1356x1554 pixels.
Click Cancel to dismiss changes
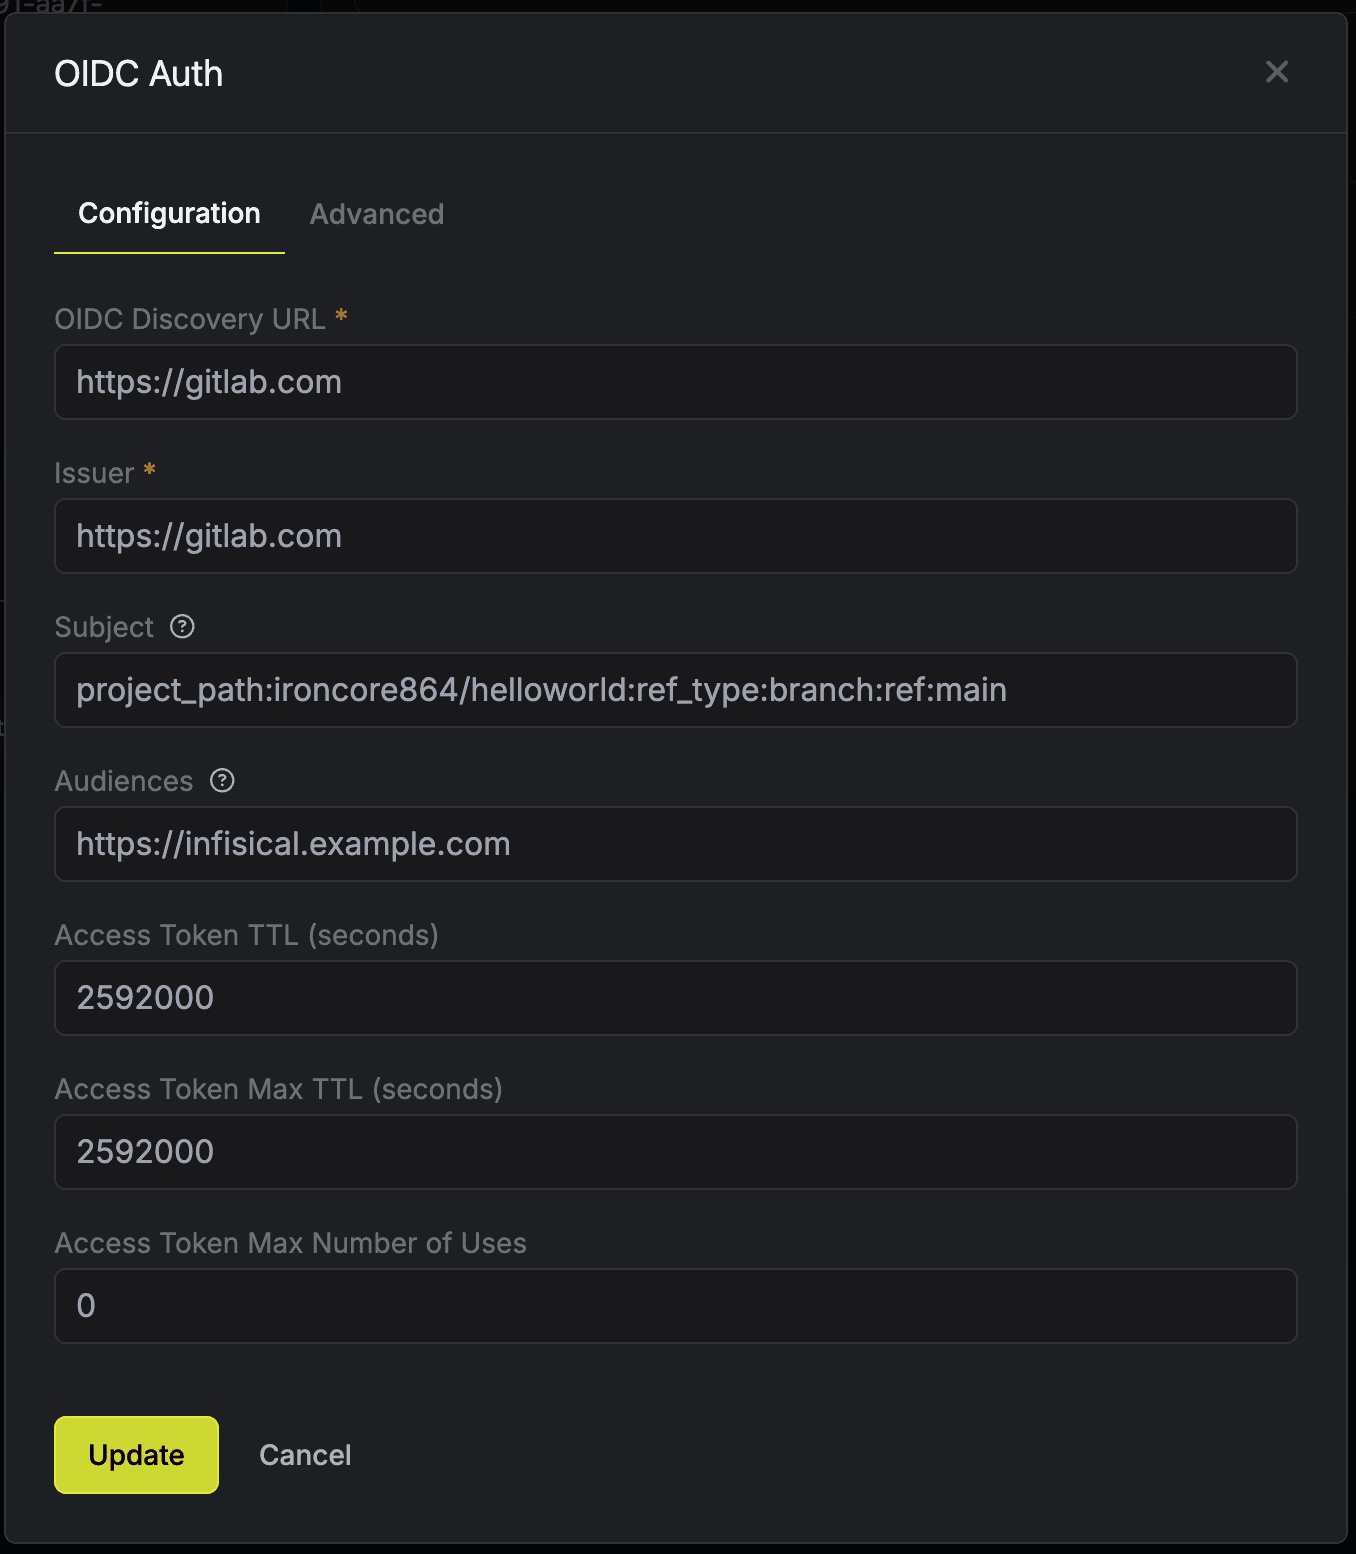coord(304,1455)
